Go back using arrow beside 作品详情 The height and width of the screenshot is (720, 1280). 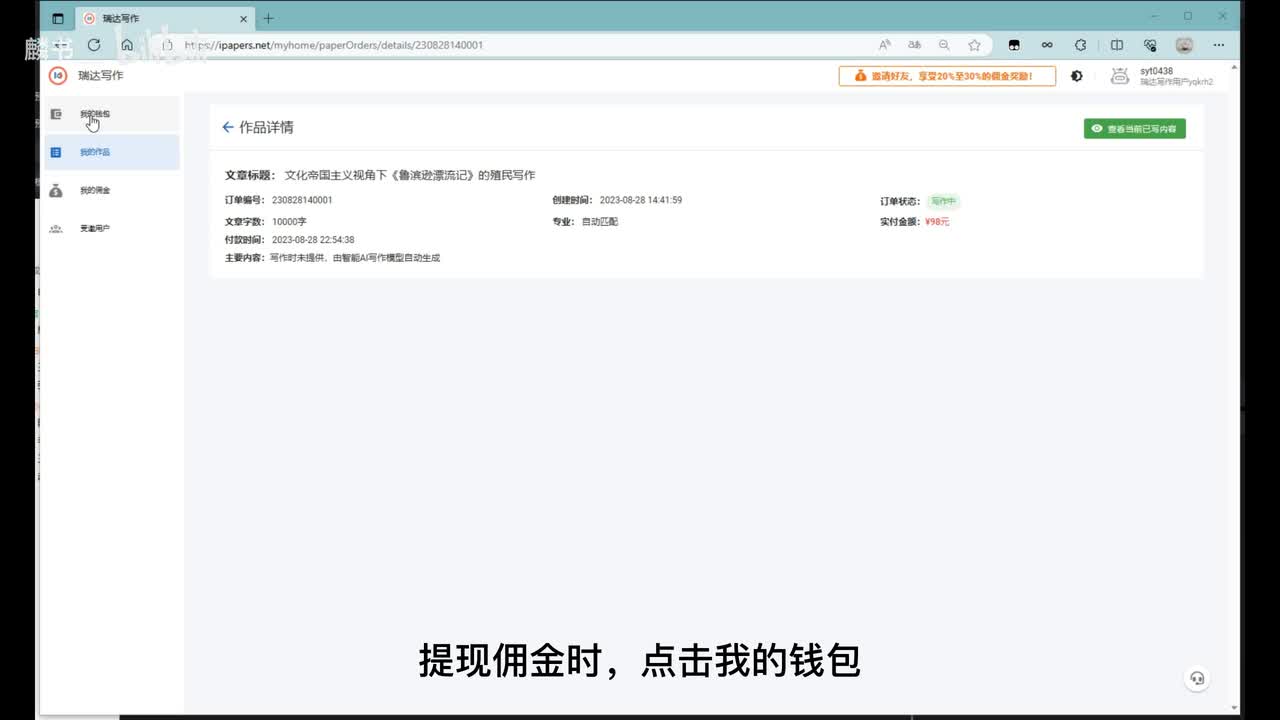coord(228,127)
